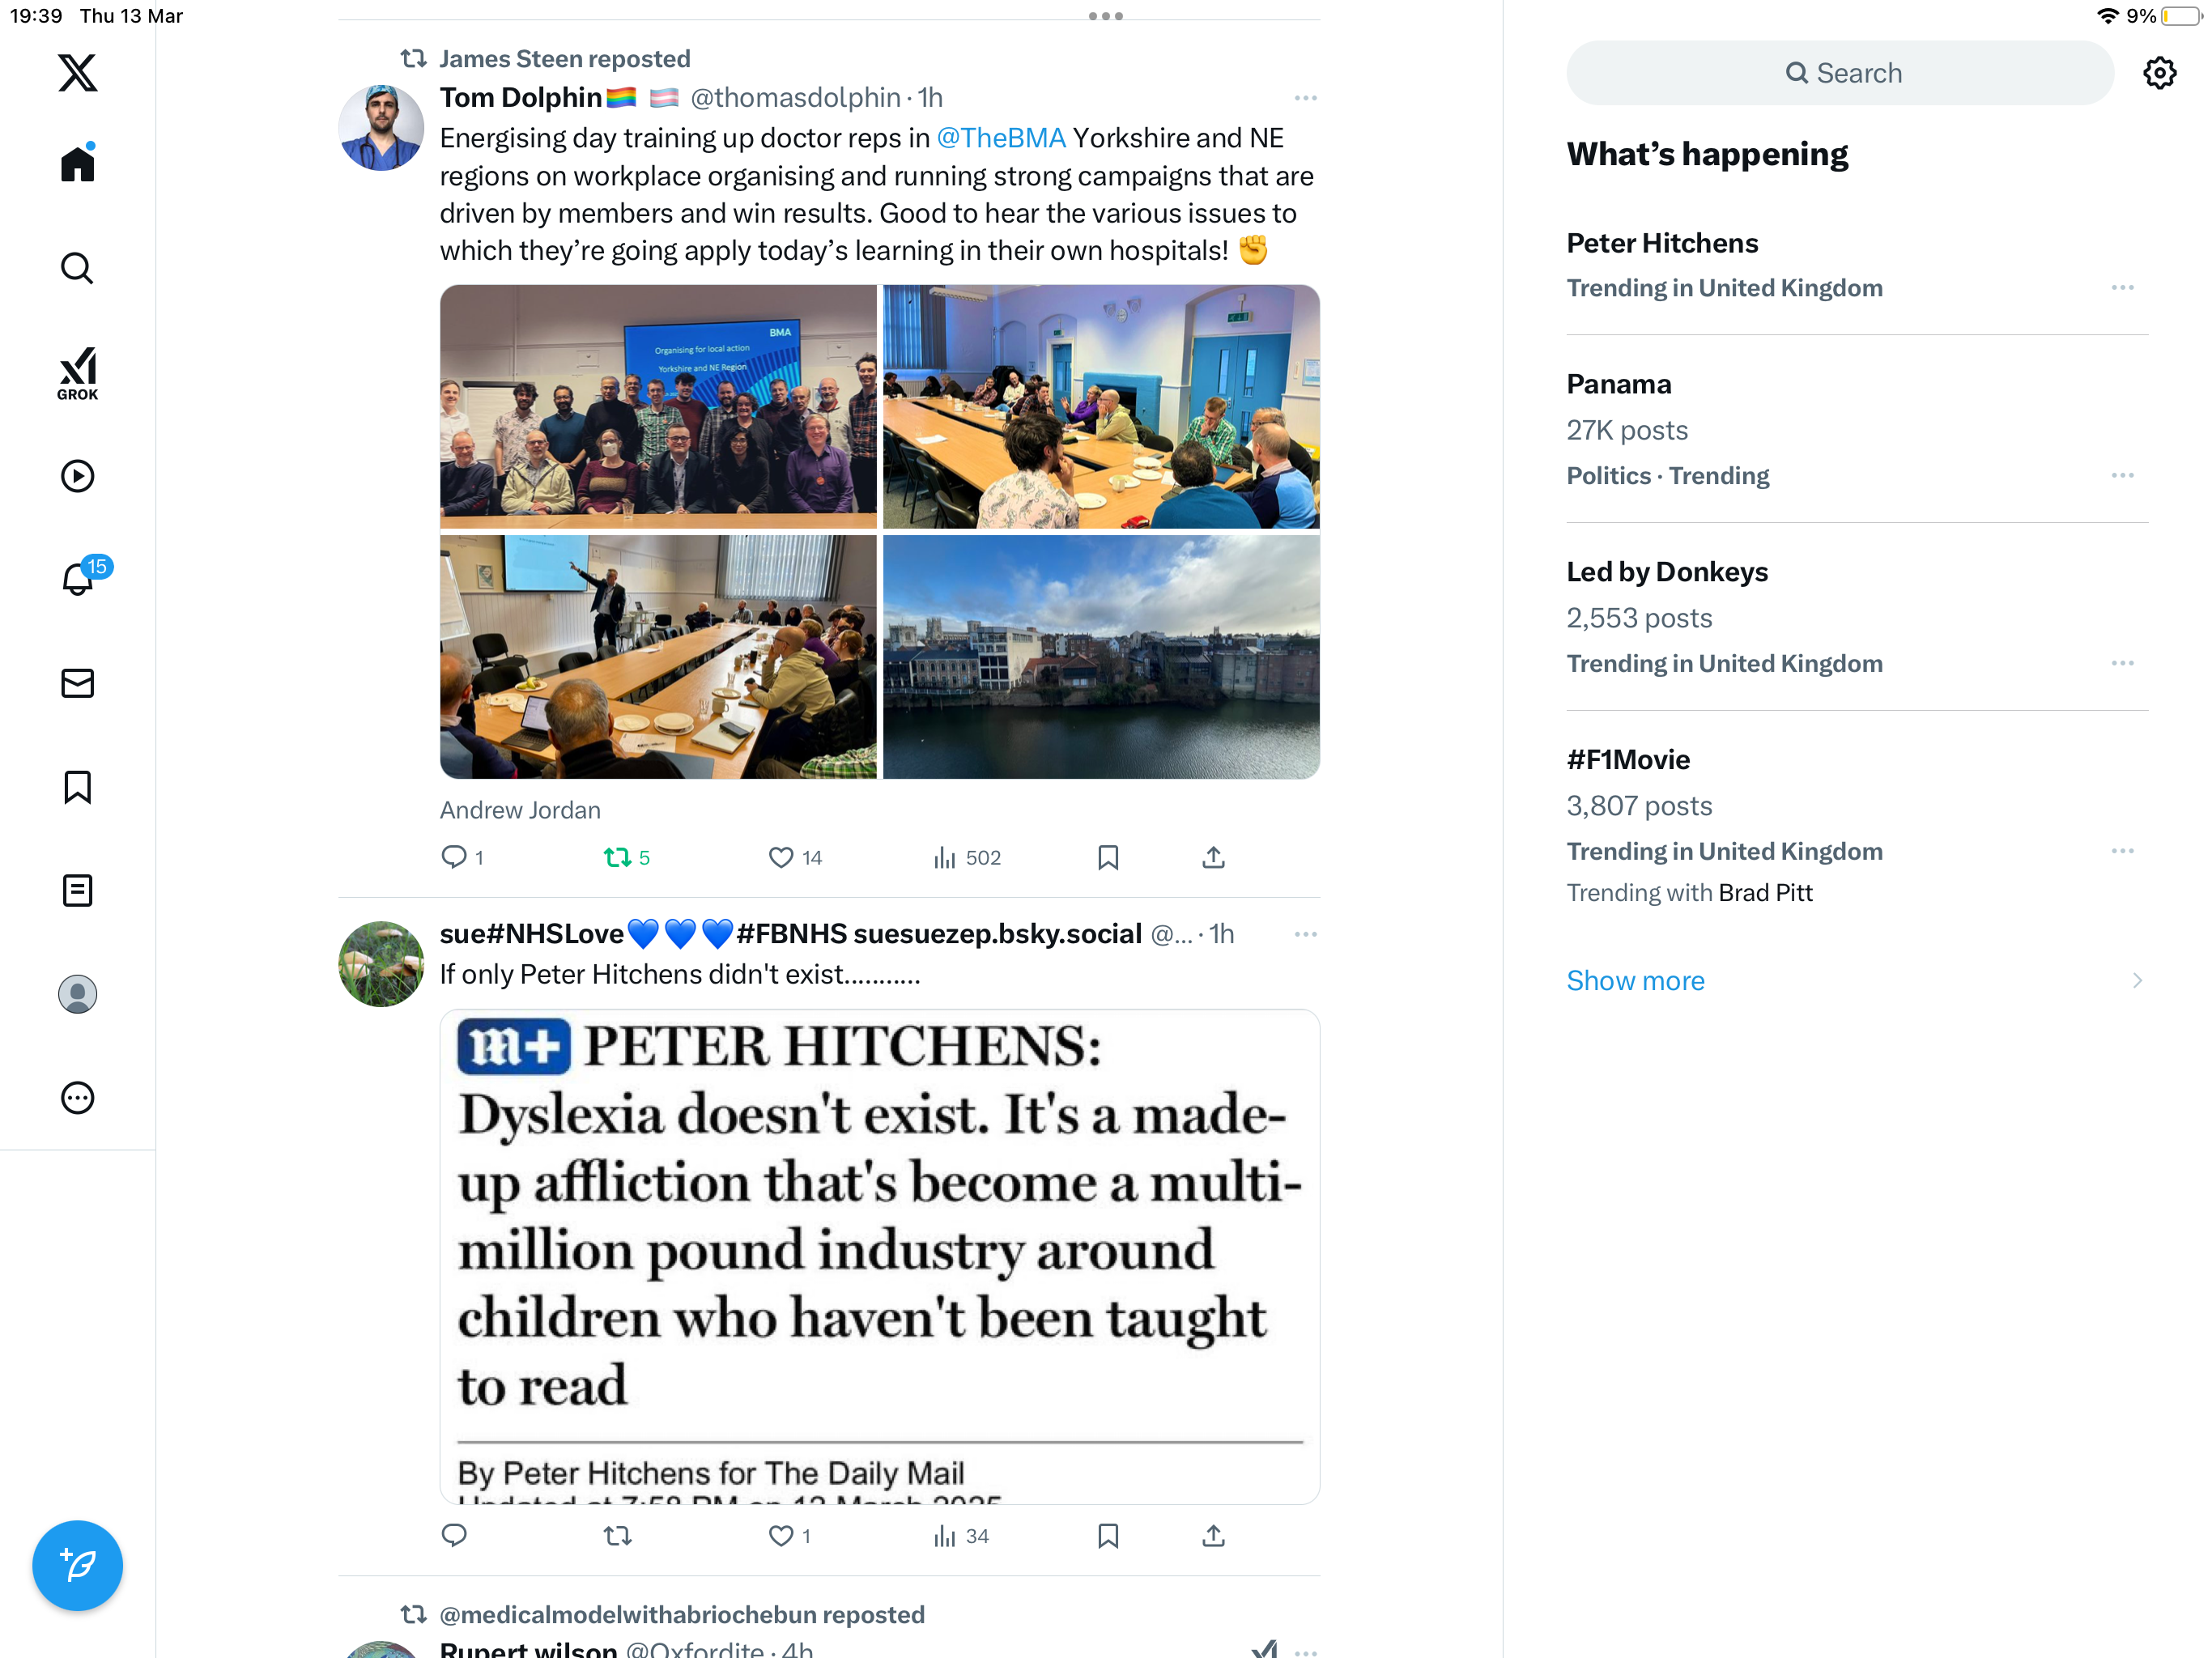The width and height of the screenshot is (2212, 1658).
Task: Open options for Peter Hitchens trend
Action: (x=2122, y=288)
